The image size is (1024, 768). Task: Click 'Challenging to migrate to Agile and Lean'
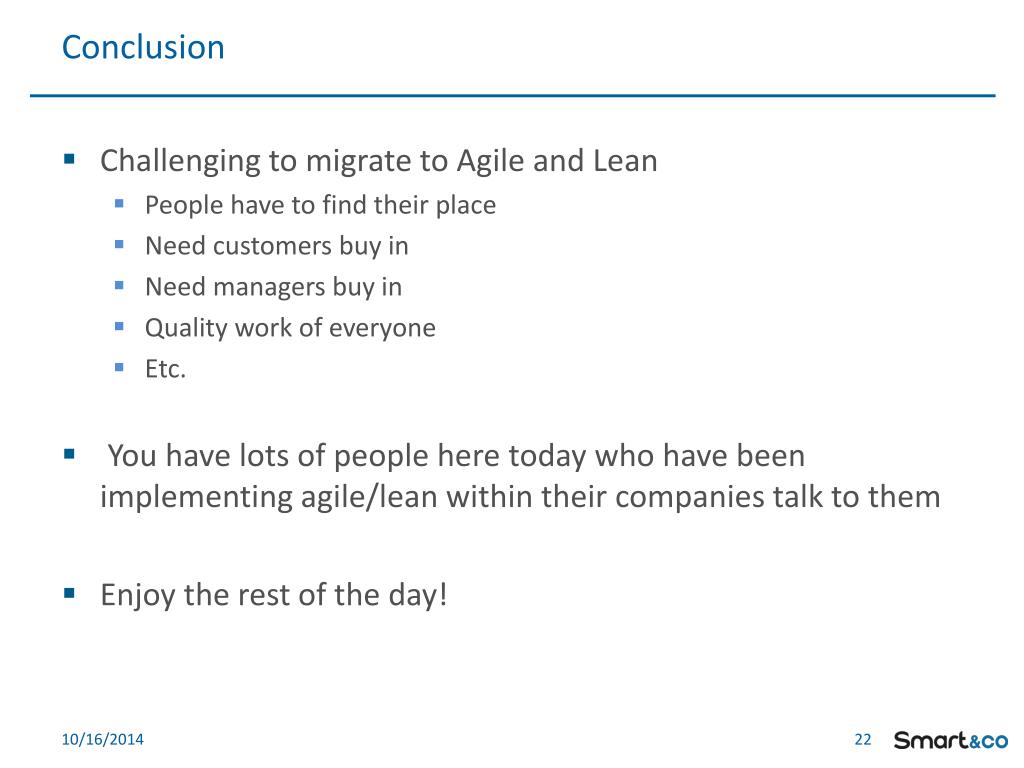(x=379, y=161)
